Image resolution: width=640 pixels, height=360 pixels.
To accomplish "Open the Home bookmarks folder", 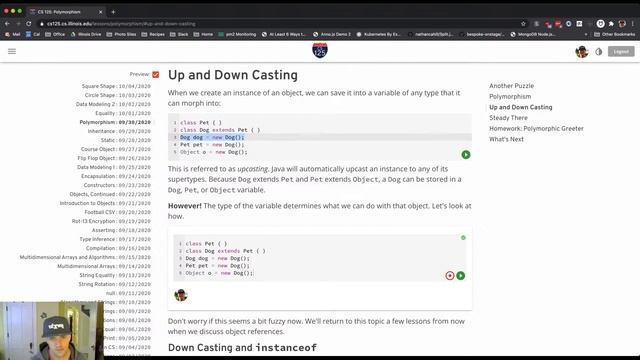I will pyautogui.click(x=203, y=34).
